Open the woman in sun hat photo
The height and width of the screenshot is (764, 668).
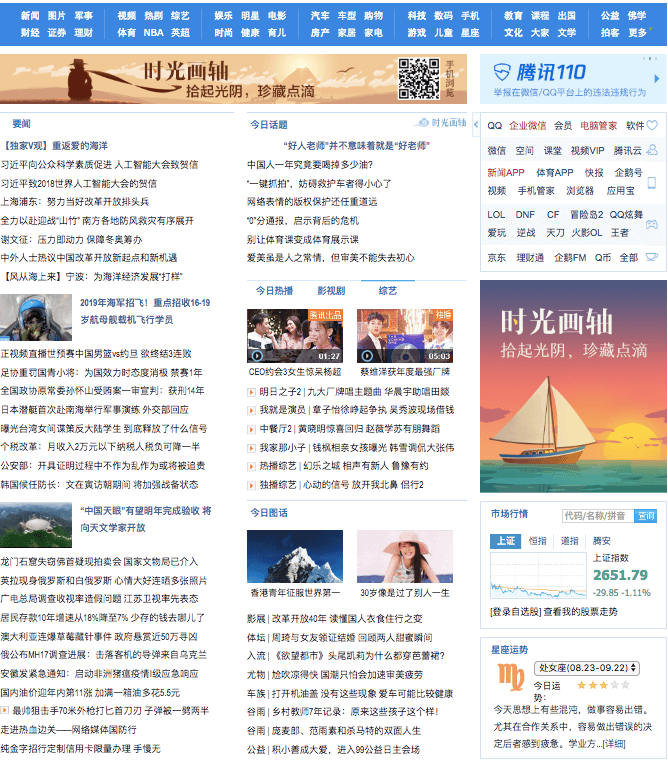click(x=405, y=556)
